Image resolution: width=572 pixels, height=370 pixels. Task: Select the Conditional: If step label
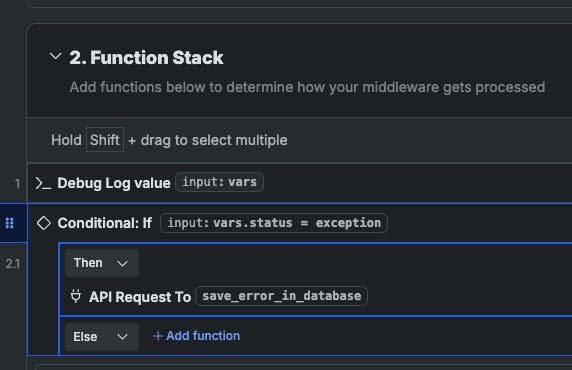click(x=105, y=223)
